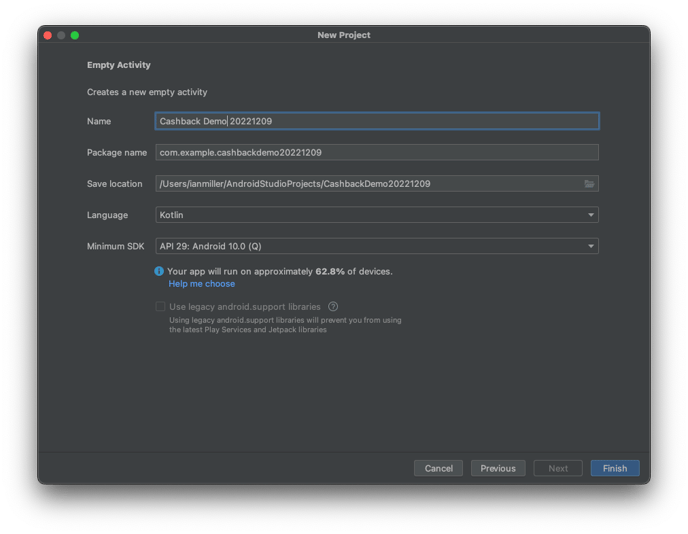Screen dimensions: 688x534
Task: Focus the Name text field
Action: [377, 121]
